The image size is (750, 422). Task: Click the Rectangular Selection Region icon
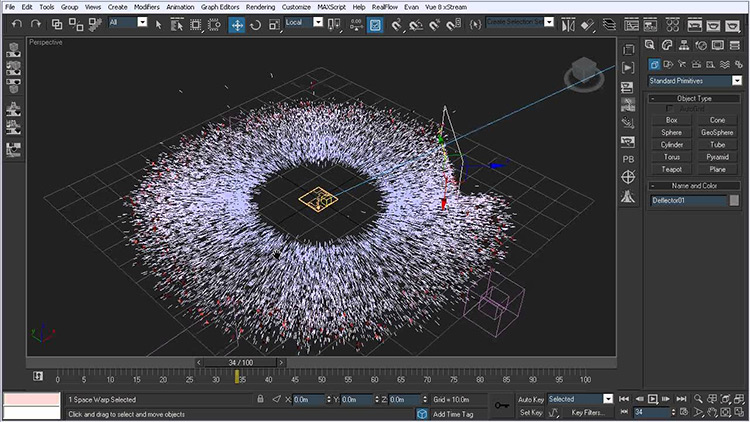(196, 24)
